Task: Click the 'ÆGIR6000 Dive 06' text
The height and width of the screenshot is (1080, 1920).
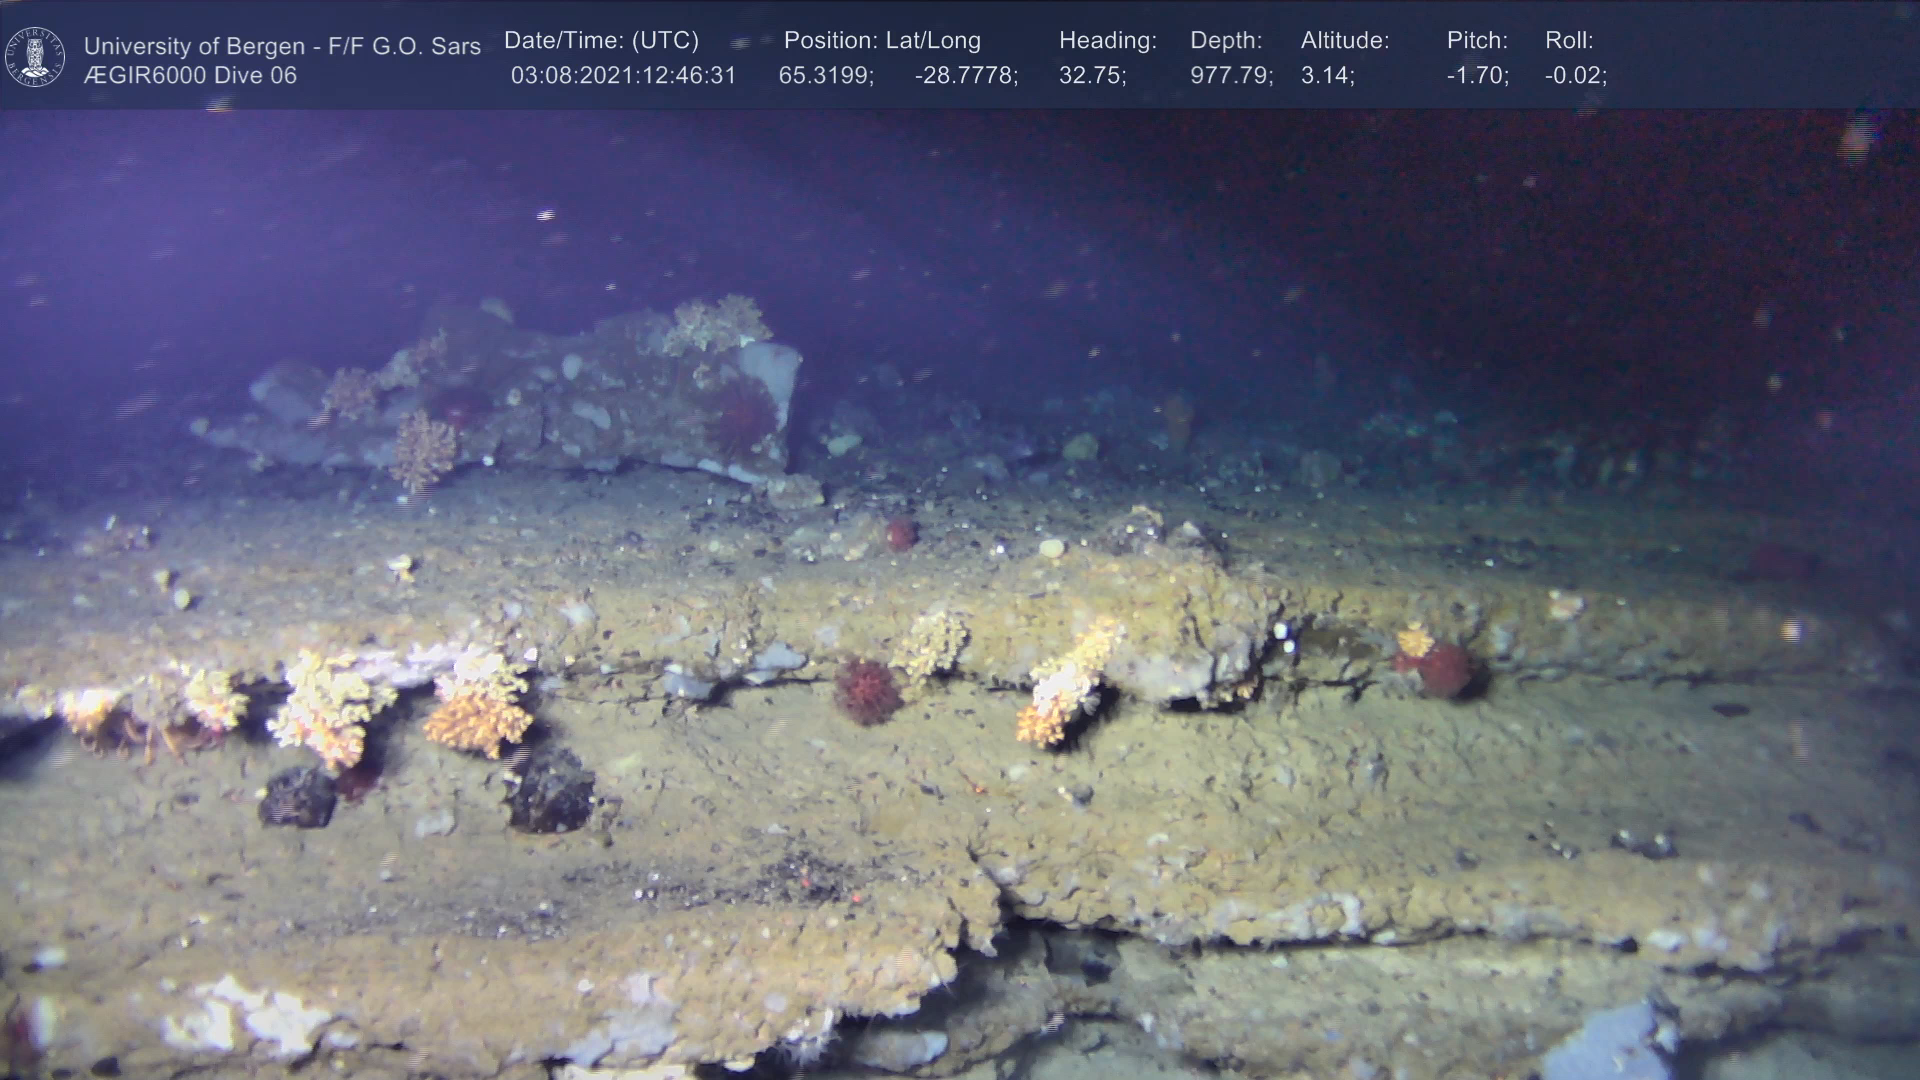Action: point(190,76)
